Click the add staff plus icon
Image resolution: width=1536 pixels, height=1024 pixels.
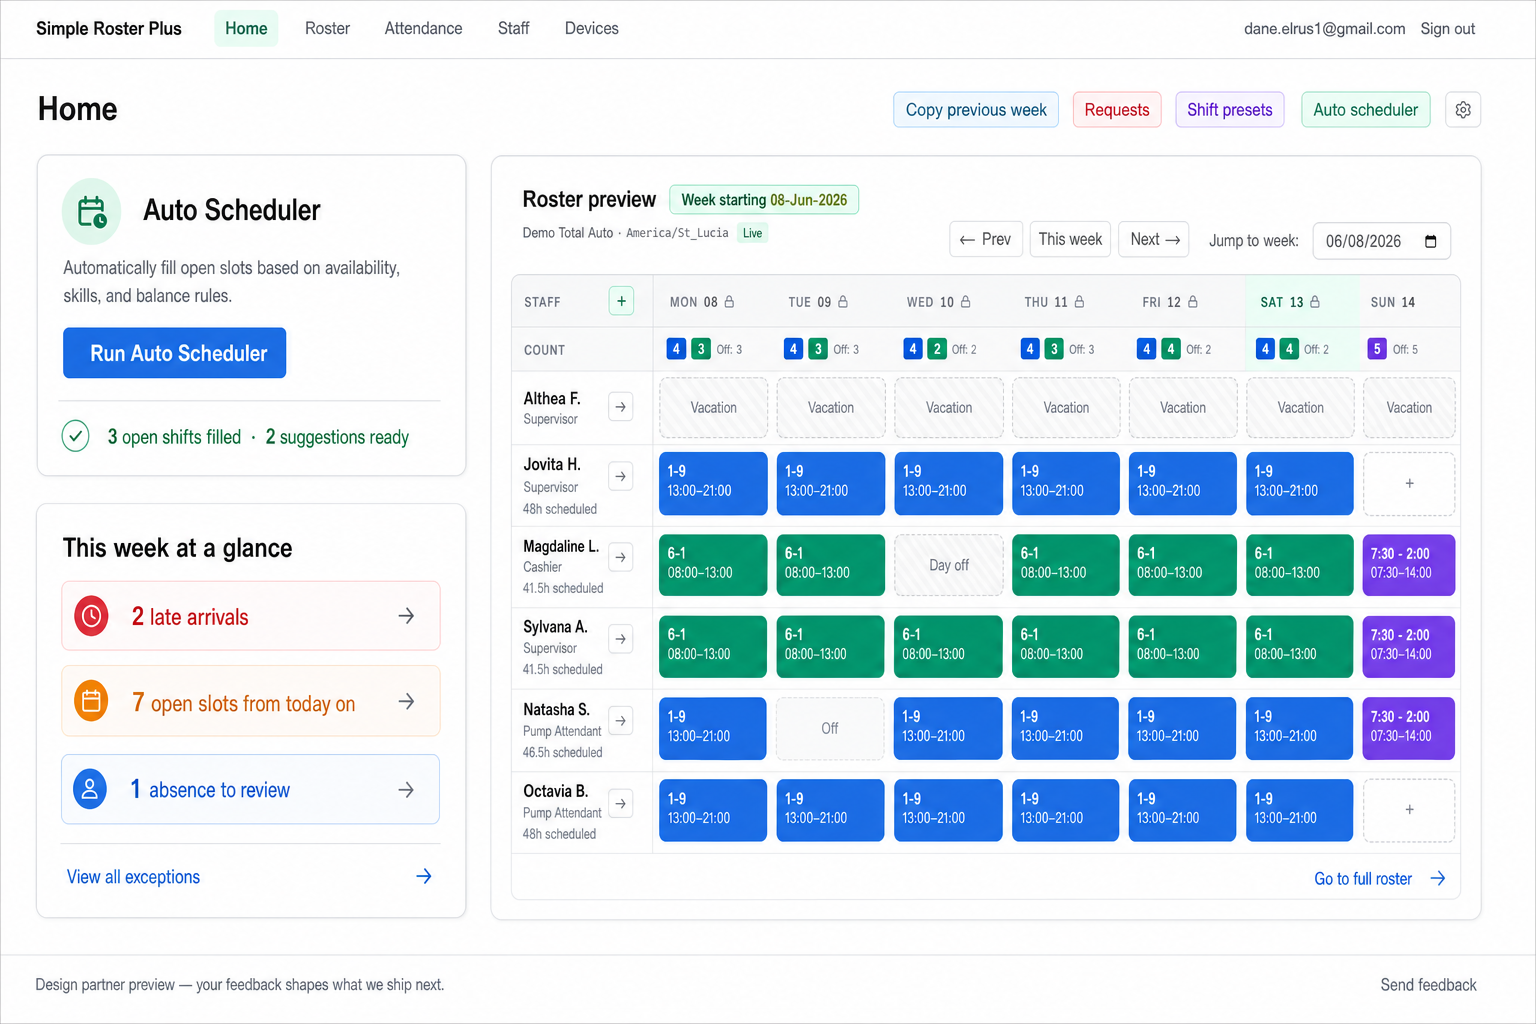[x=621, y=301]
